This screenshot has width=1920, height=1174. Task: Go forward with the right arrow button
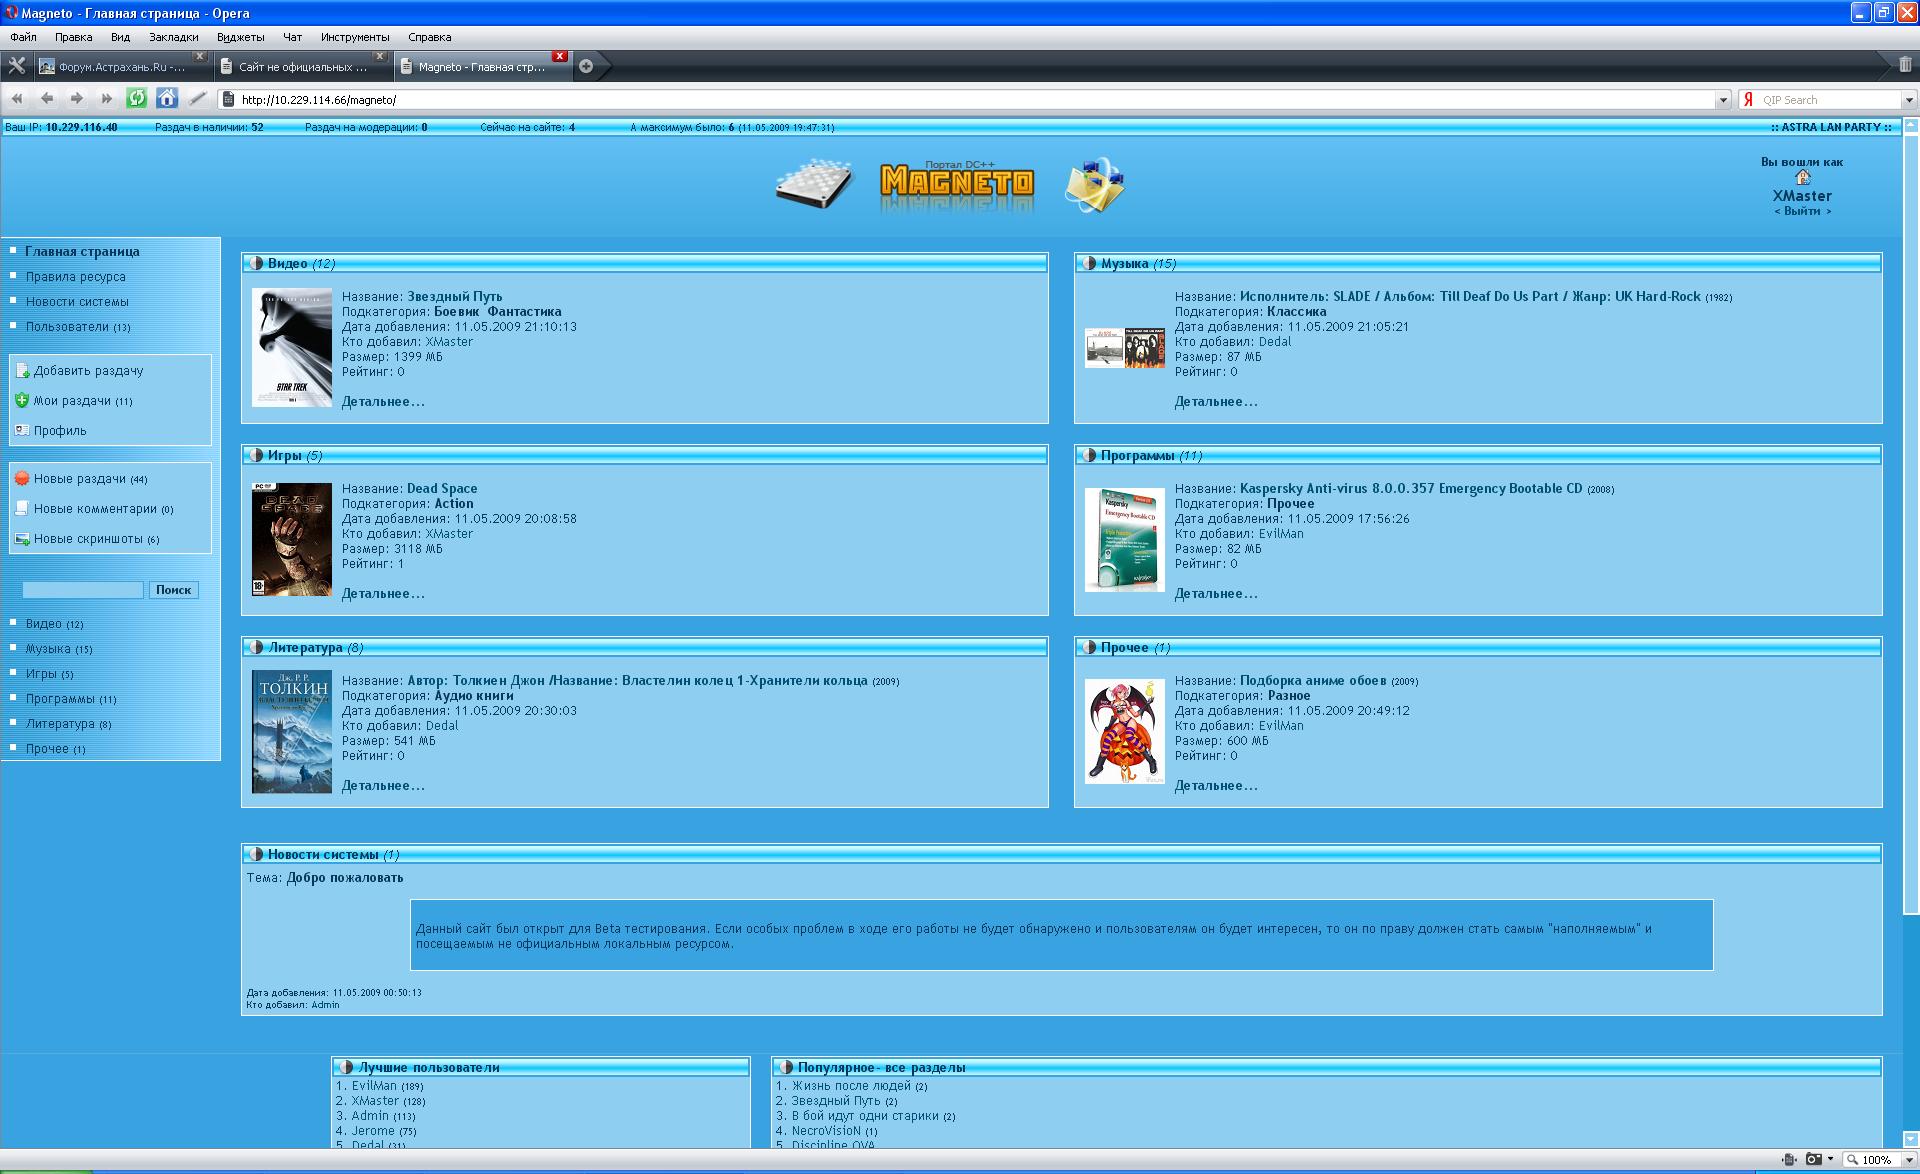click(x=77, y=99)
